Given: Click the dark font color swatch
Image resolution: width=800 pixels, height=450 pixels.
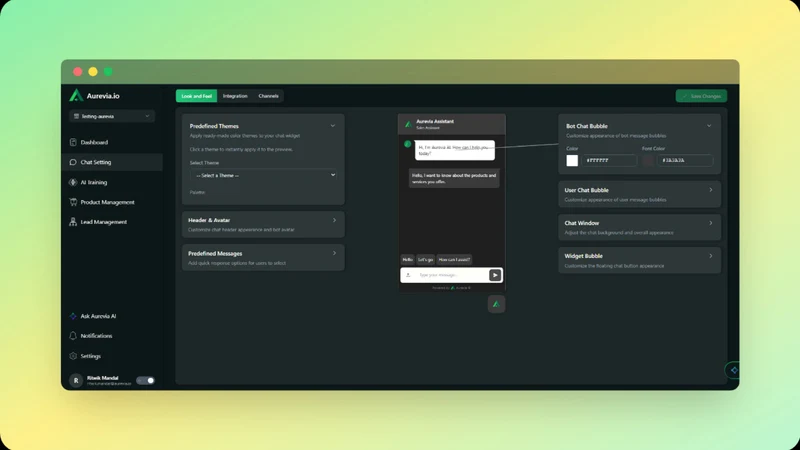Looking at the screenshot, I should [x=648, y=160].
